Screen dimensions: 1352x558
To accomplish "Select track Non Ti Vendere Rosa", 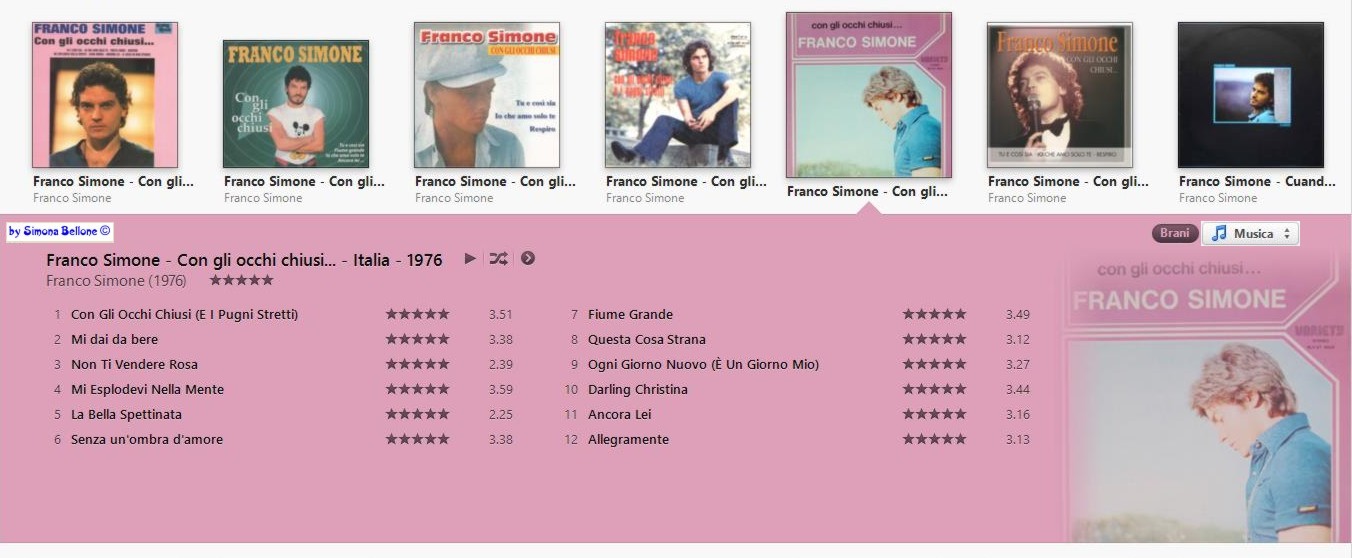I will click(134, 364).
